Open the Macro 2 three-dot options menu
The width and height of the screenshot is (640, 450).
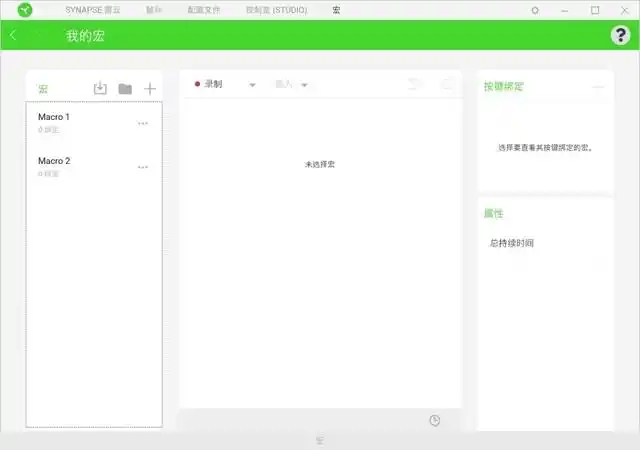pos(143,167)
